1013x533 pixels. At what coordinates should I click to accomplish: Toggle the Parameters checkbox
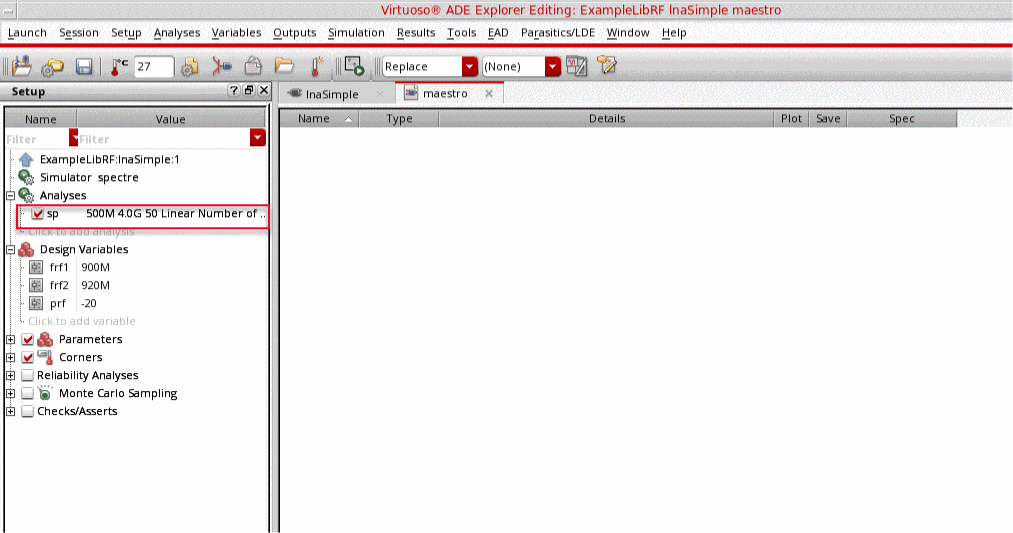(27, 339)
